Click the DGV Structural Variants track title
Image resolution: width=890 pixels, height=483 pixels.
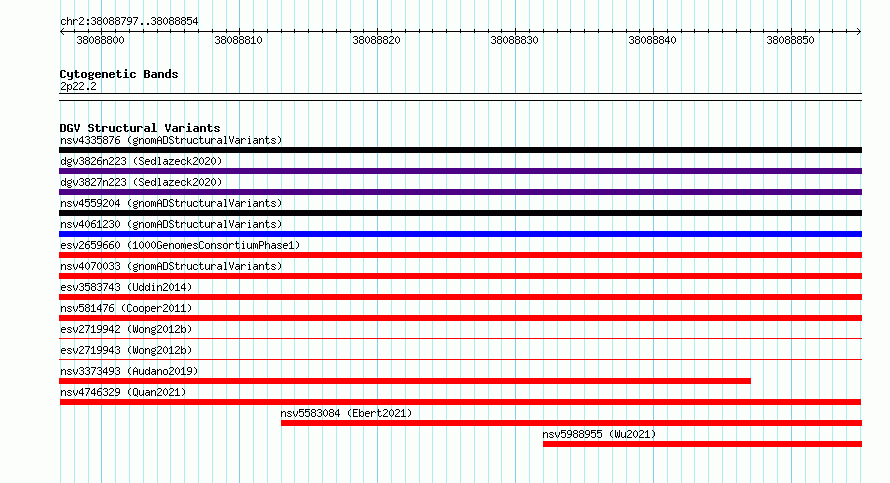[140, 128]
